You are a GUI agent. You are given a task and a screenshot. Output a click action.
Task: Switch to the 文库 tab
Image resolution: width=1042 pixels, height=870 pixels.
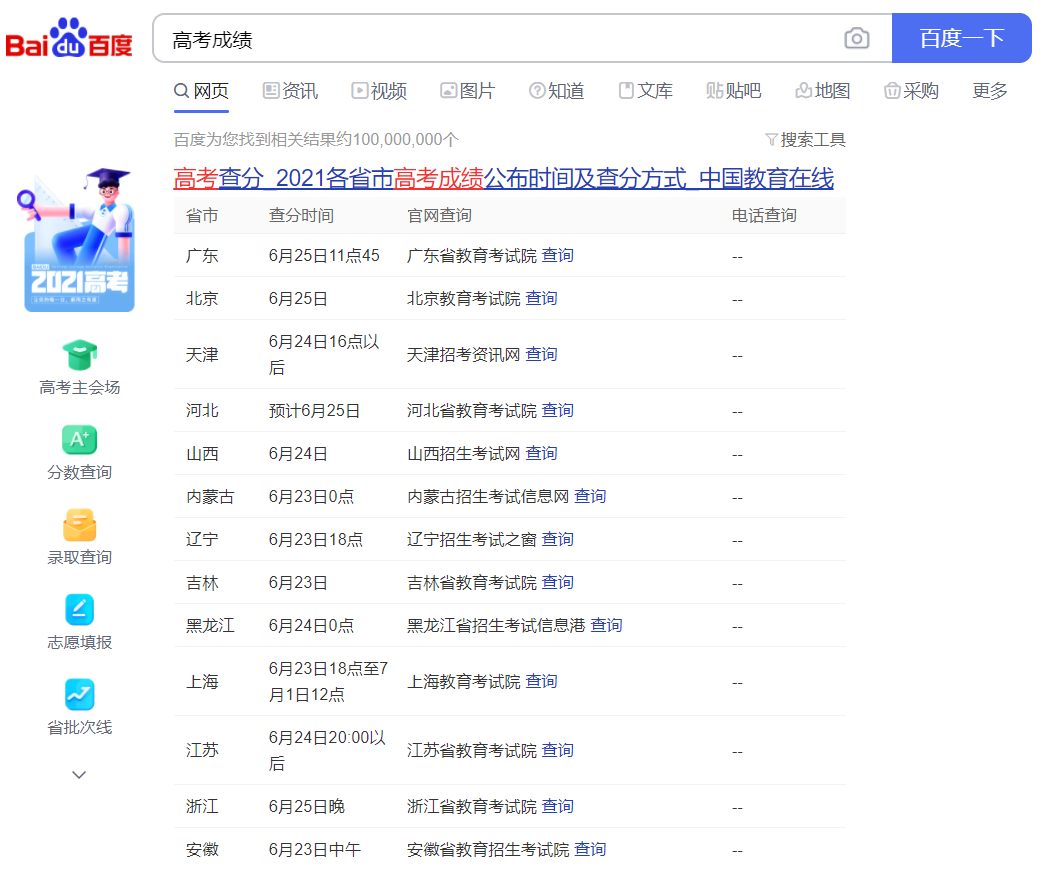pyautogui.click(x=645, y=90)
